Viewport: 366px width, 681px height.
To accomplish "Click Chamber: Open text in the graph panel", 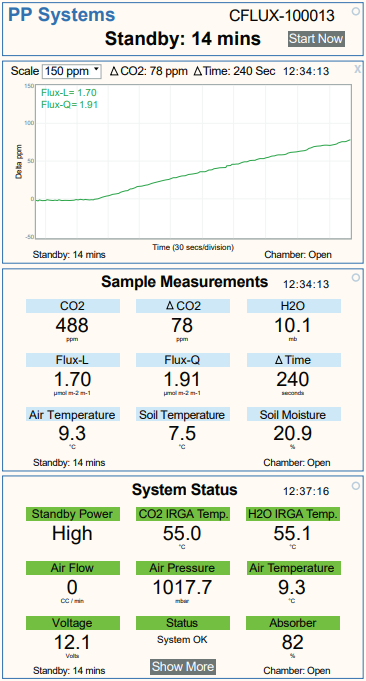I will point(298,255).
